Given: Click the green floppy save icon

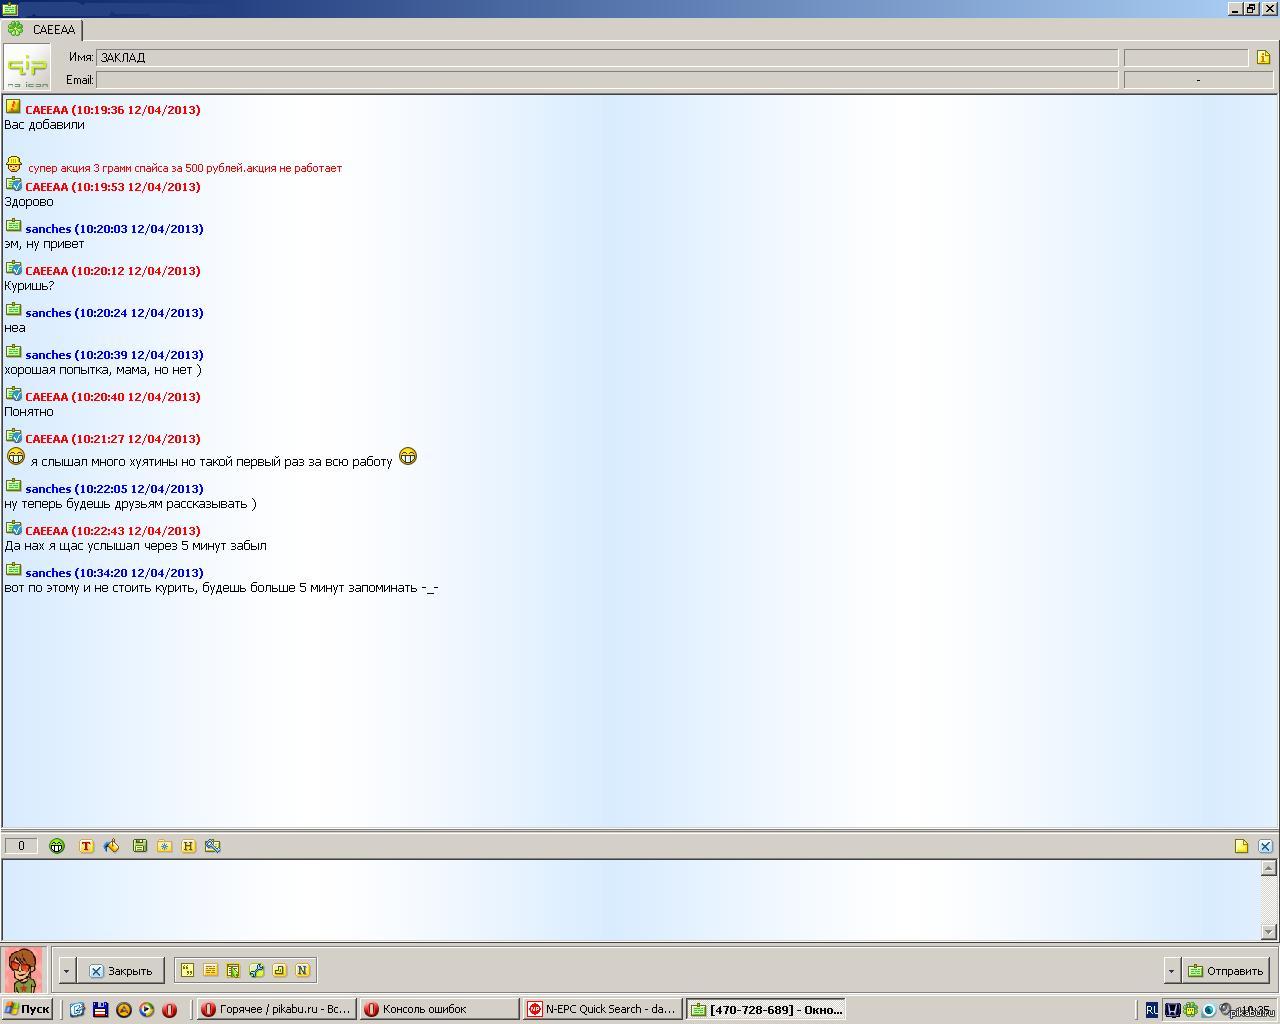Looking at the screenshot, I should [140, 846].
